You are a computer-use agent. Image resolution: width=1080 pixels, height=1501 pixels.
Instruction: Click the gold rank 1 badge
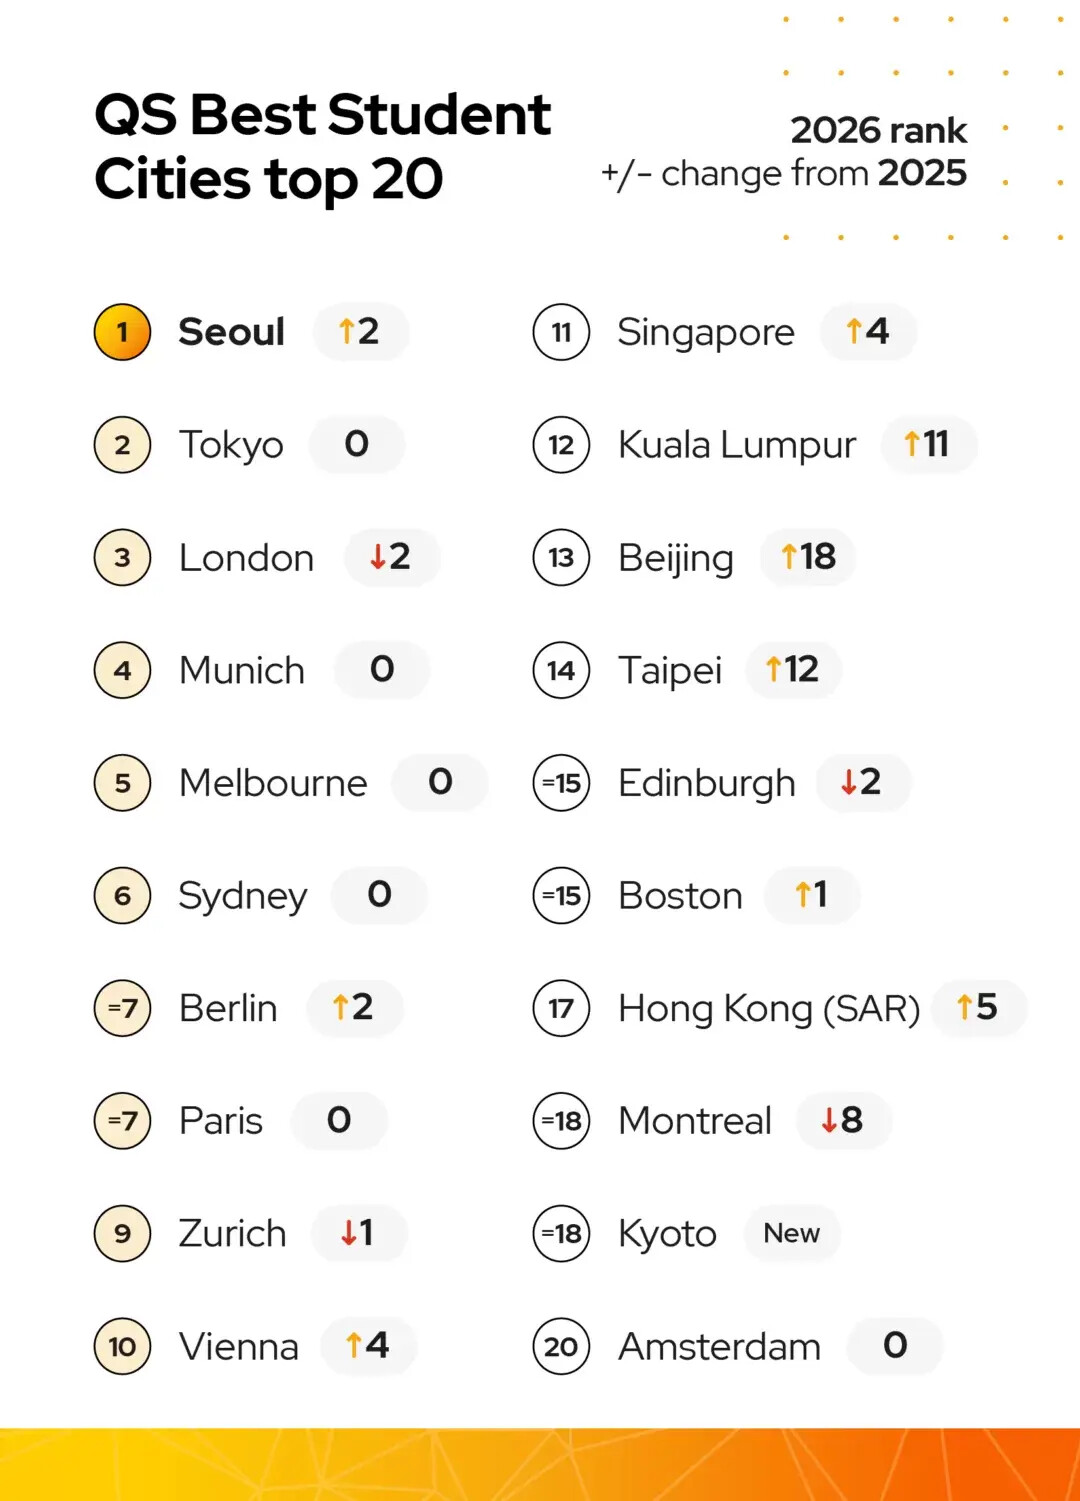122,332
